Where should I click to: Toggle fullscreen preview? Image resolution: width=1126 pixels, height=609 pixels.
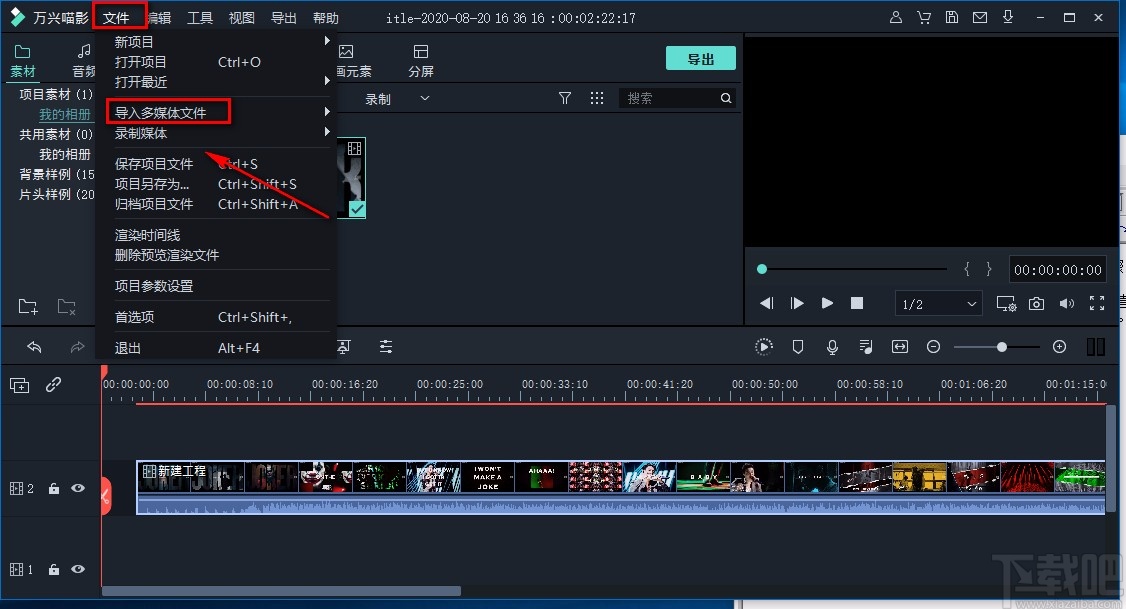point(1097,303)
